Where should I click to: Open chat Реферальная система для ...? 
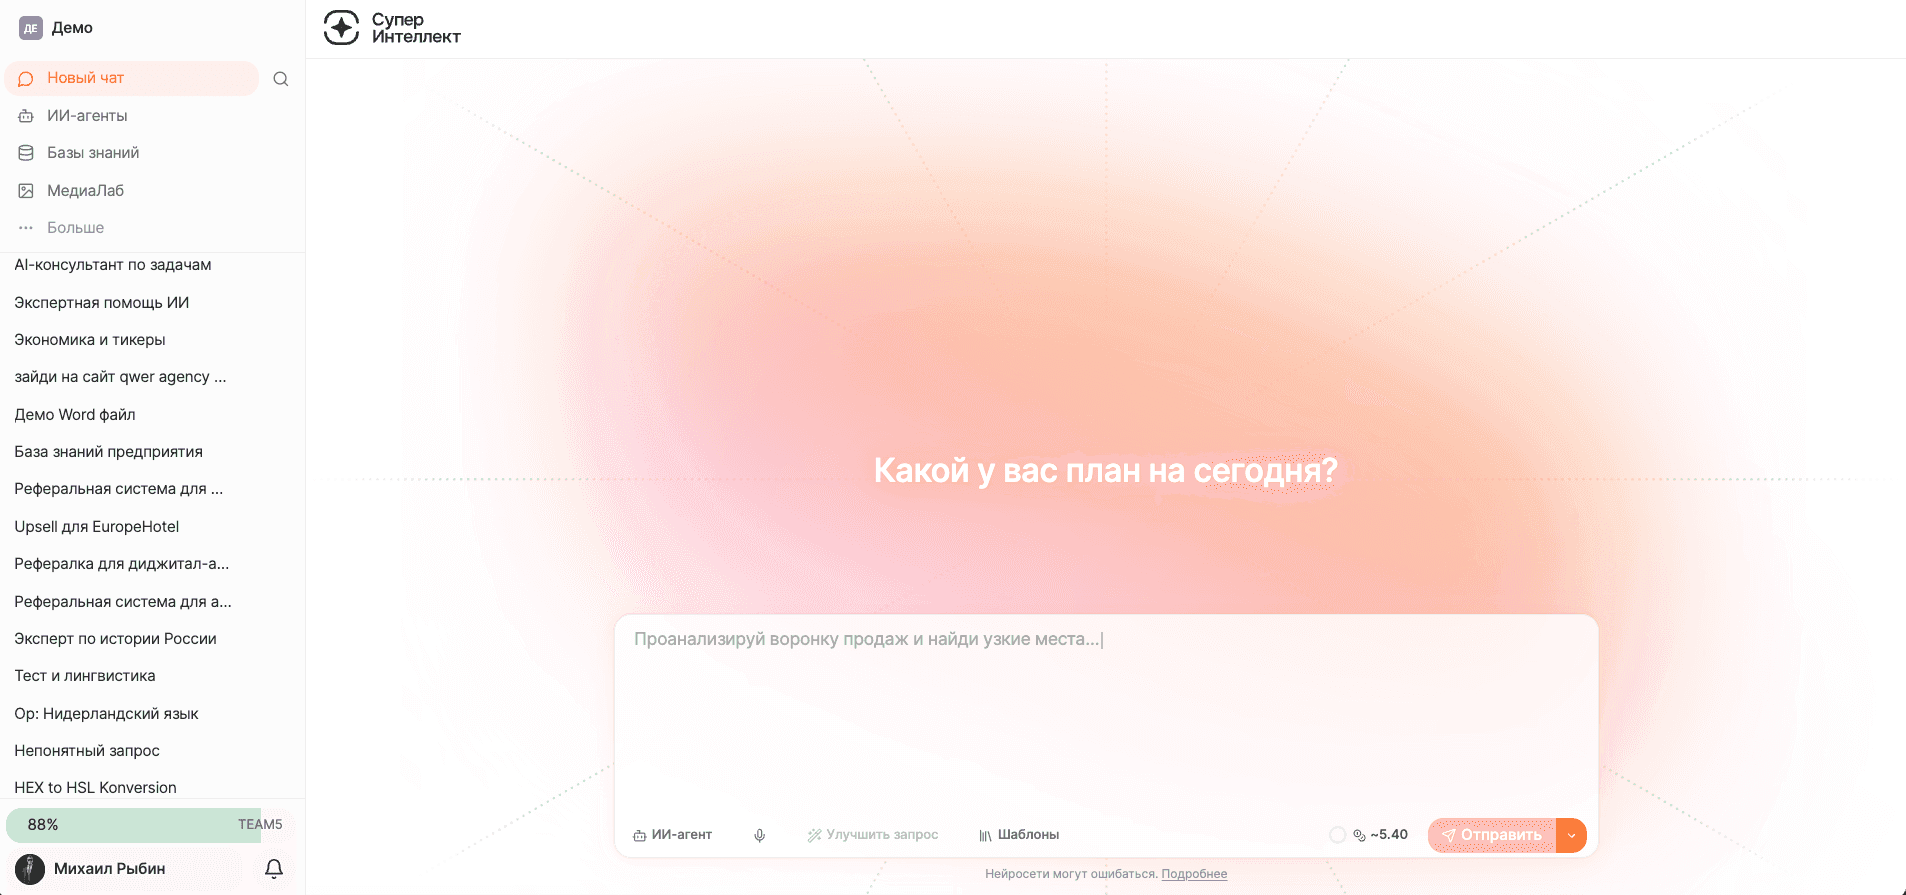(x=118, y=489)
